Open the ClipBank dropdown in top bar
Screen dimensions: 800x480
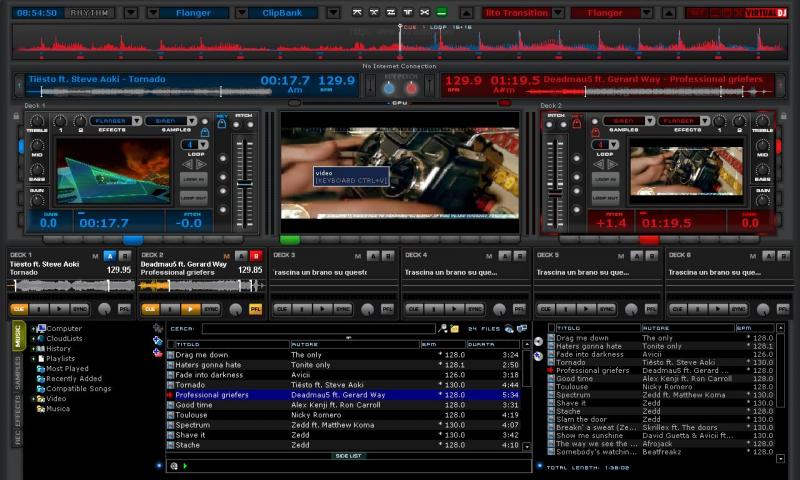(282, 13)
